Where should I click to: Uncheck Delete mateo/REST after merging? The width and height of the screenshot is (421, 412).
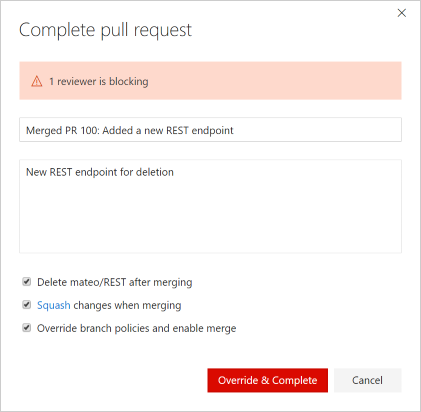pos(27,282)
